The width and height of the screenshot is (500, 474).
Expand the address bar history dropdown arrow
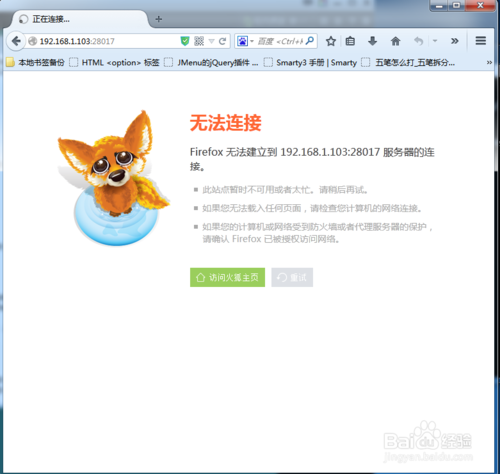click(211, 41)
